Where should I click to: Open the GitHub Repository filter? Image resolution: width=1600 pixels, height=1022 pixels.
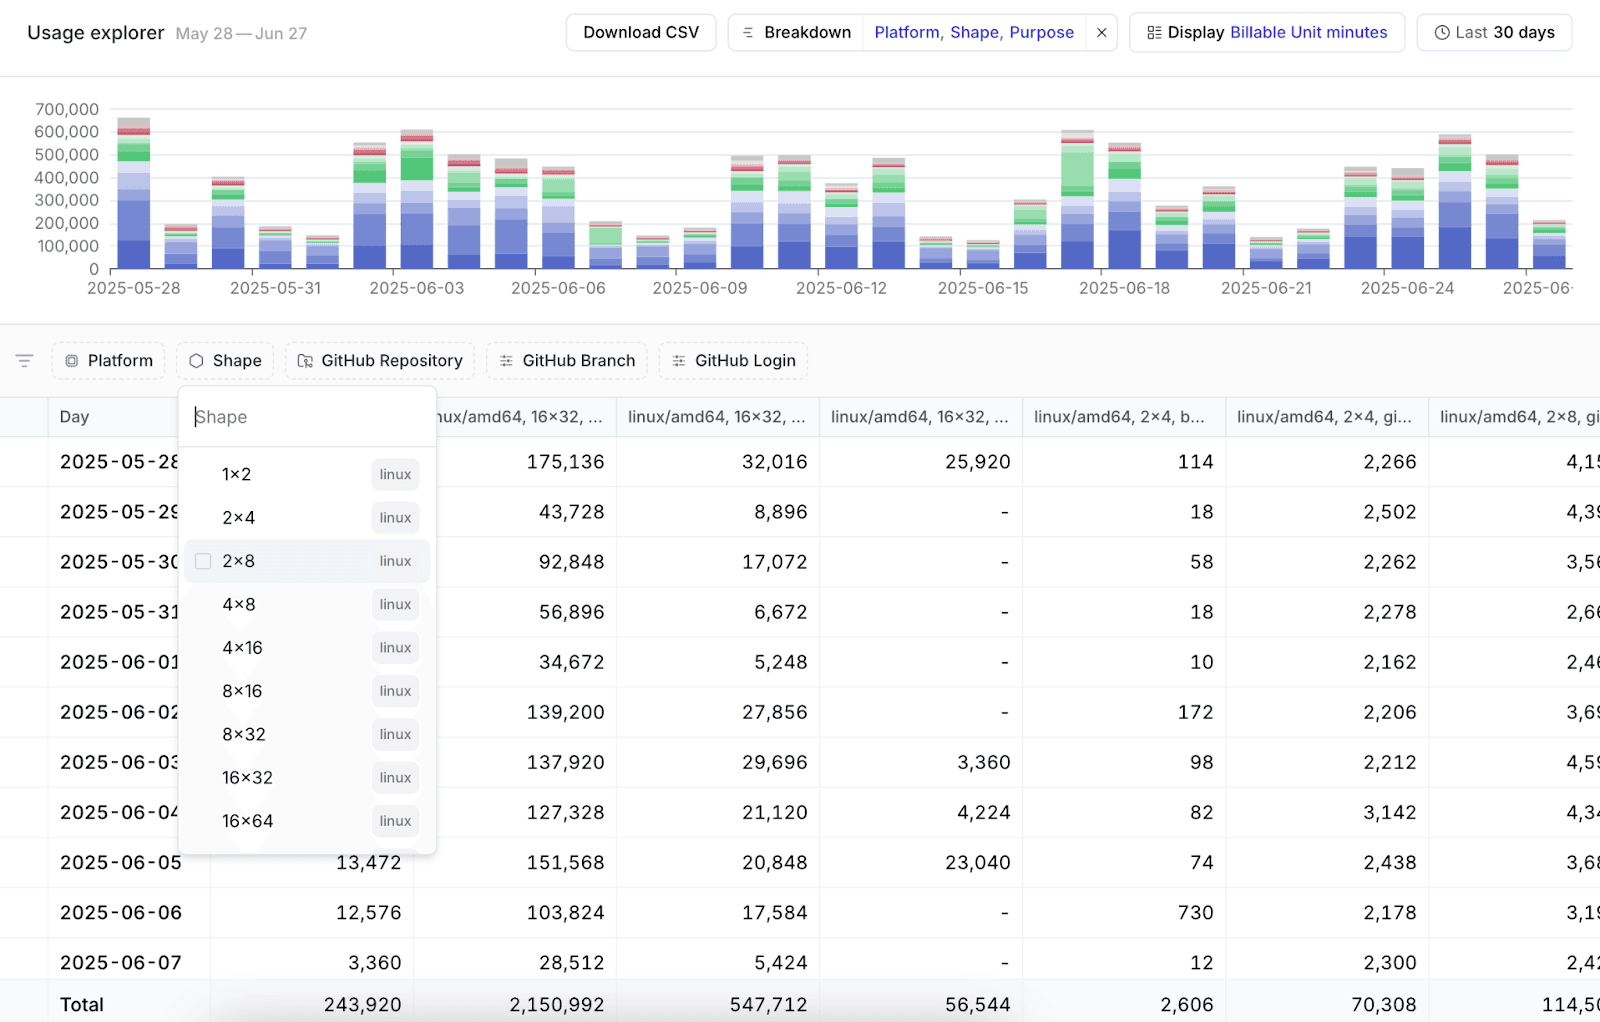pyautogui.click(x=380, y=361)
